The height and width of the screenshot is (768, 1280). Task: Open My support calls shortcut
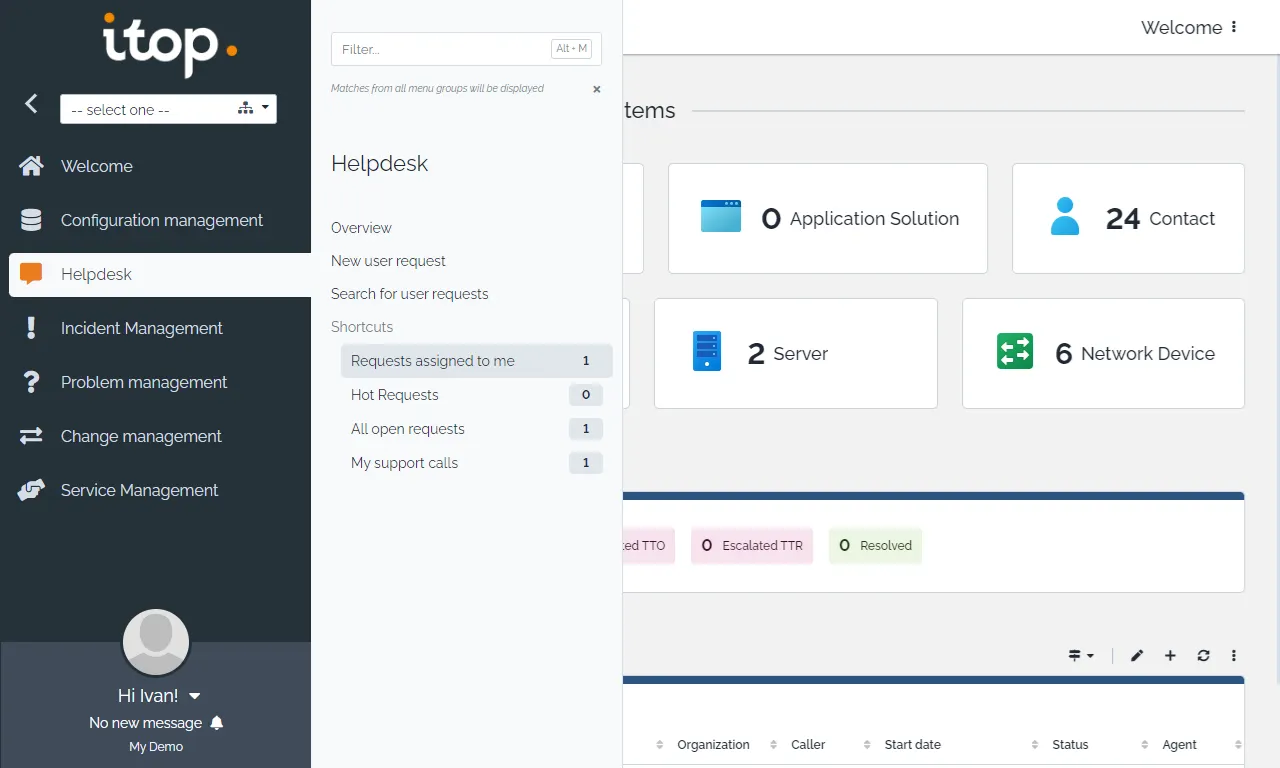476,463
